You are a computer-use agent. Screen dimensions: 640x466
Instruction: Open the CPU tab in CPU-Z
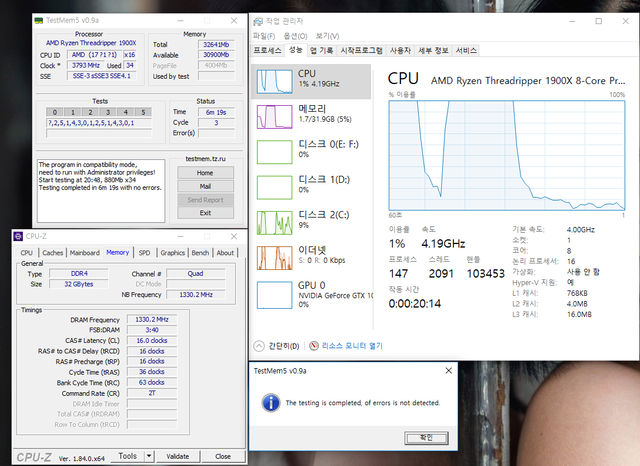click(27, 253)
